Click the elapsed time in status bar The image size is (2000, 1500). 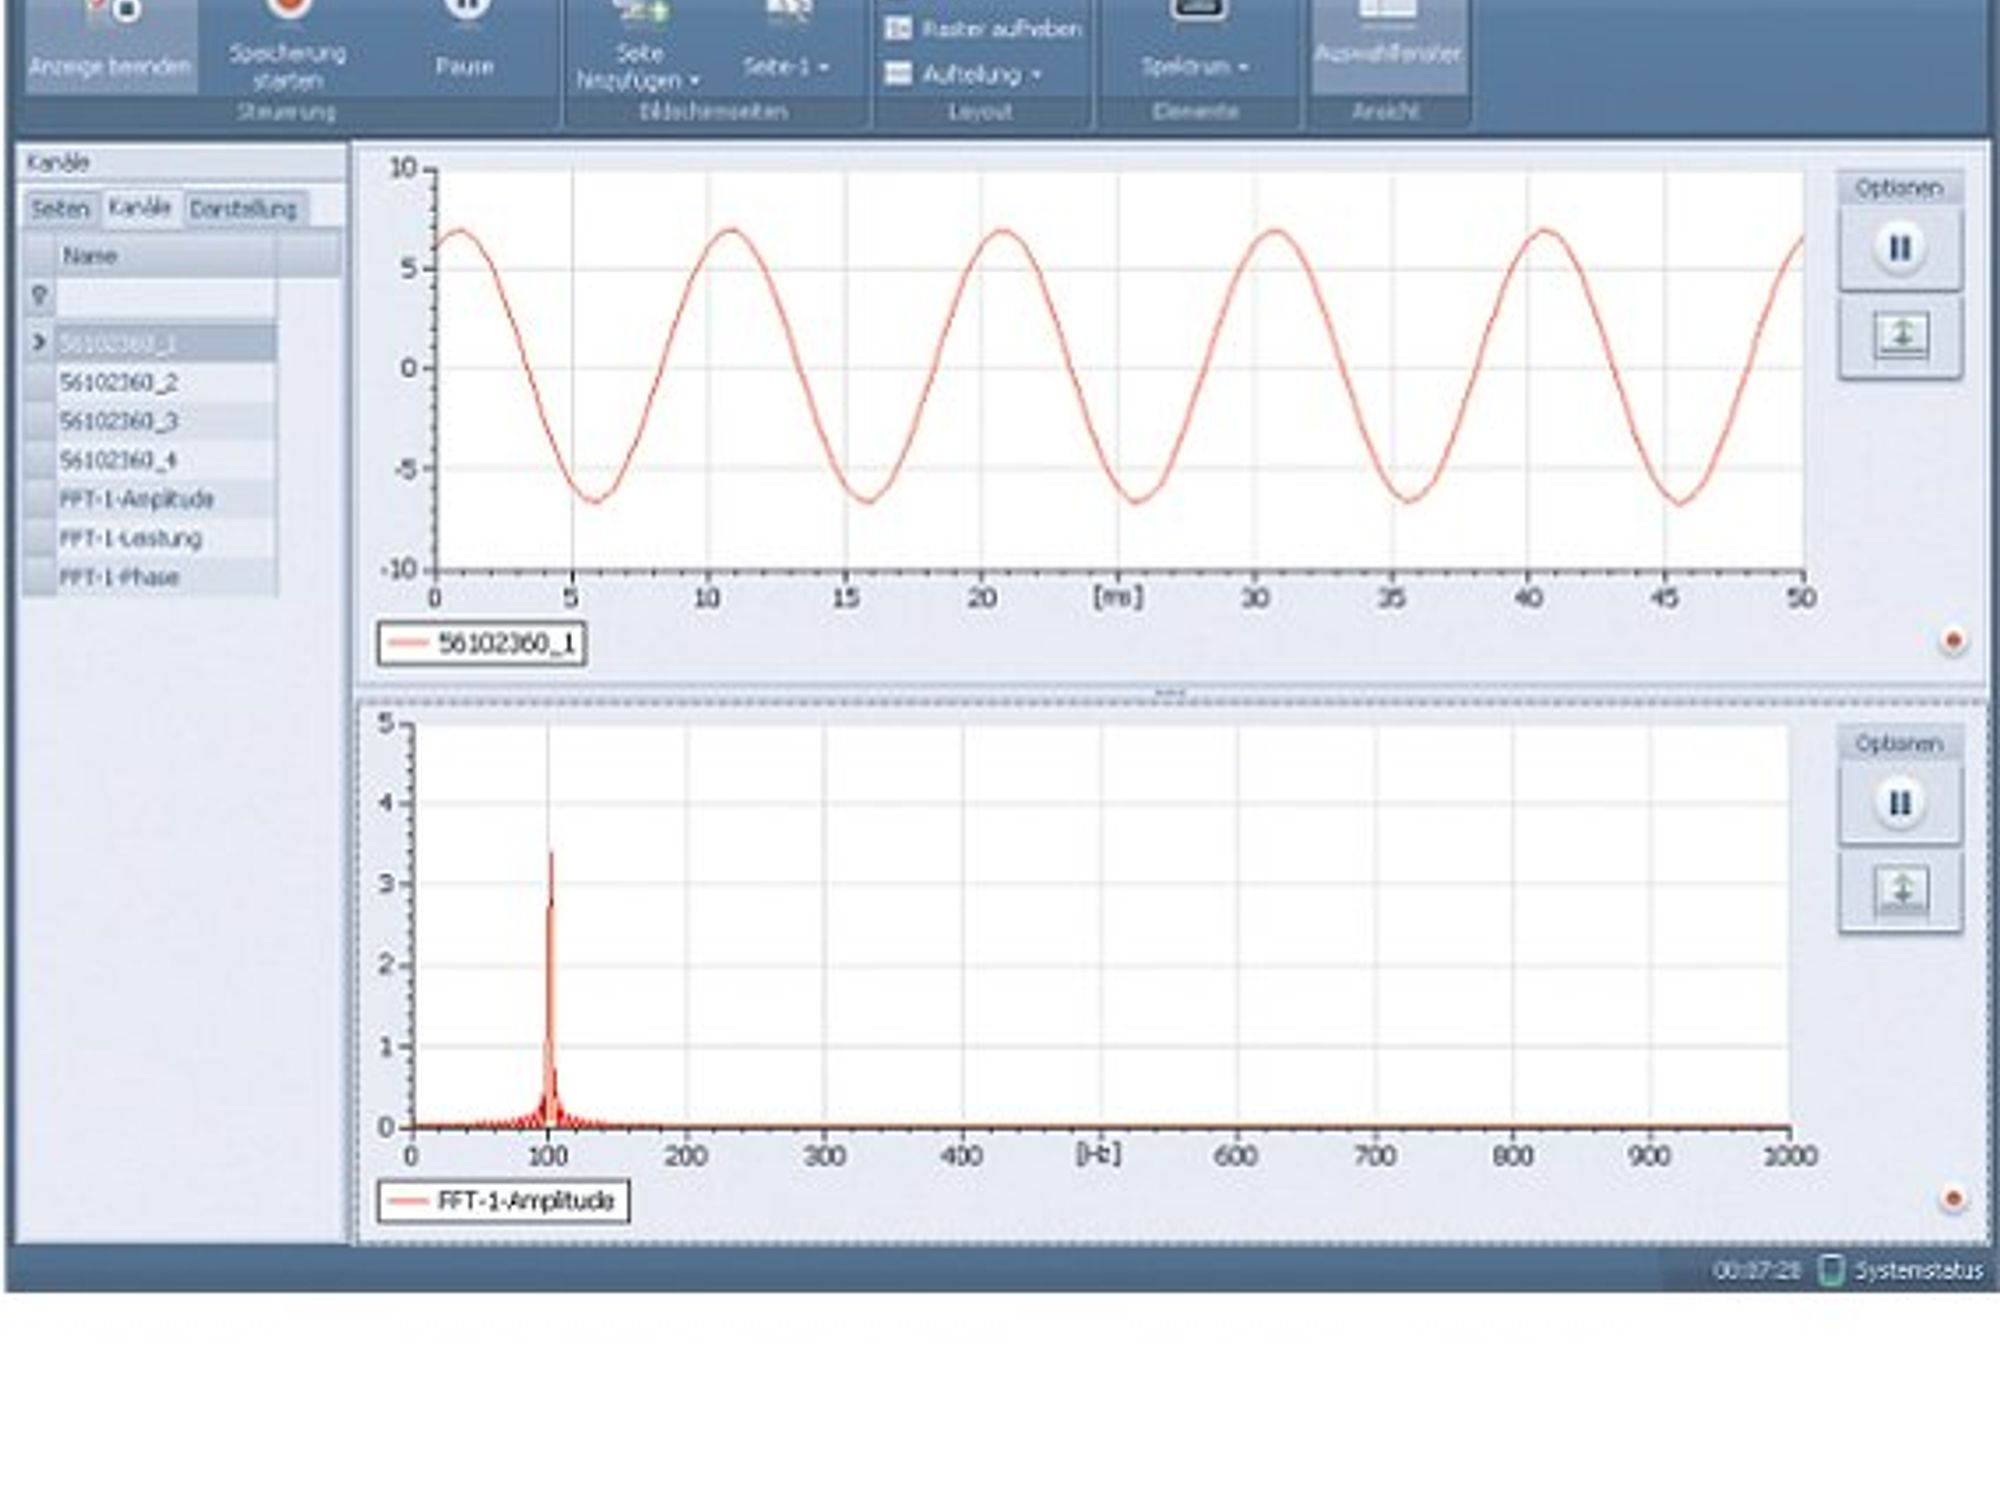[1756, 1270]
